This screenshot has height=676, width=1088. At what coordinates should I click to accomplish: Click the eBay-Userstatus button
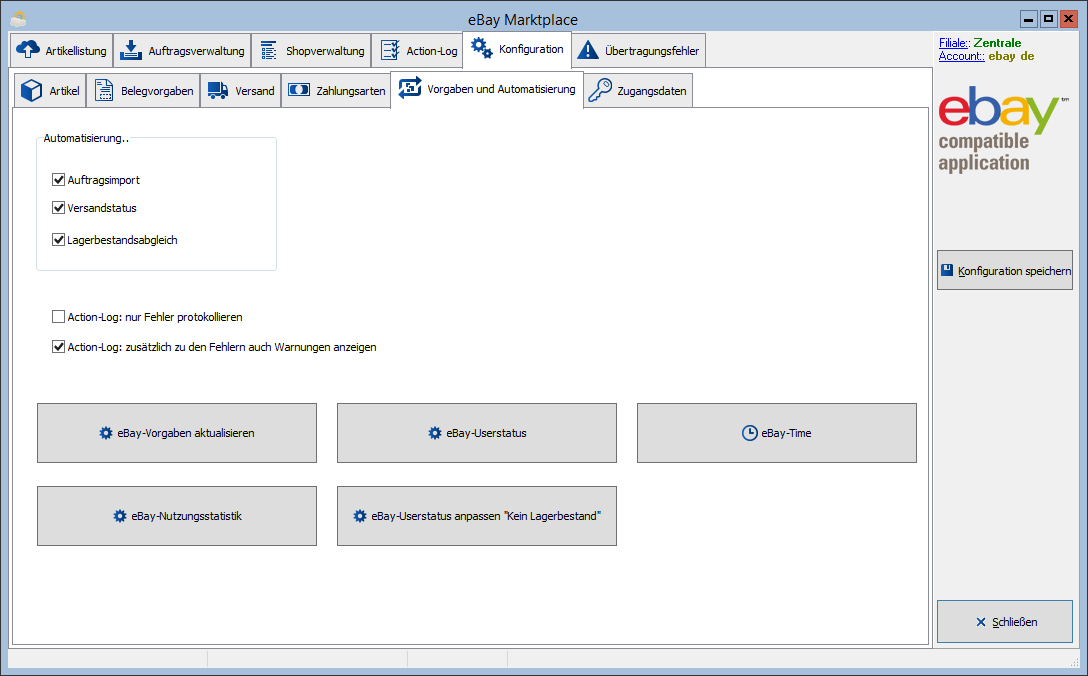coord(477,433)
